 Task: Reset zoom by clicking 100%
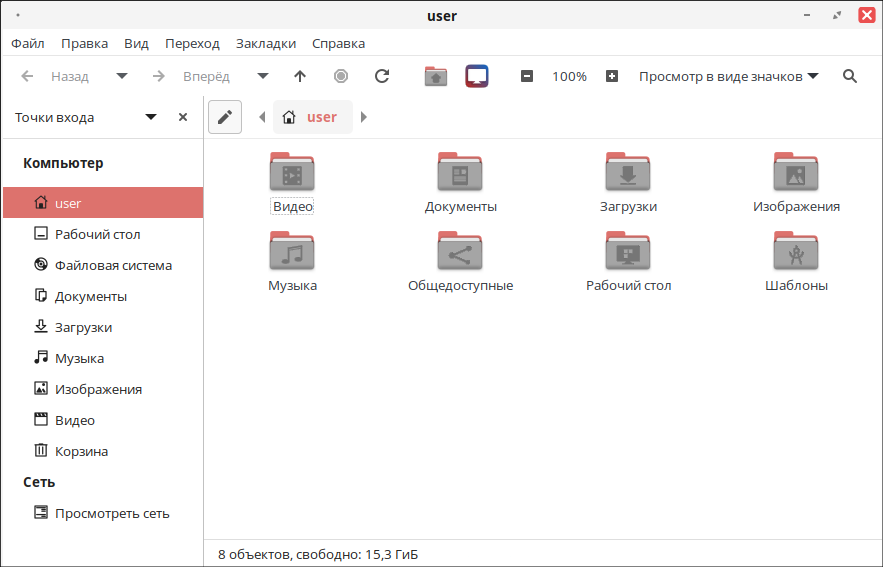[x=569, y=77]
